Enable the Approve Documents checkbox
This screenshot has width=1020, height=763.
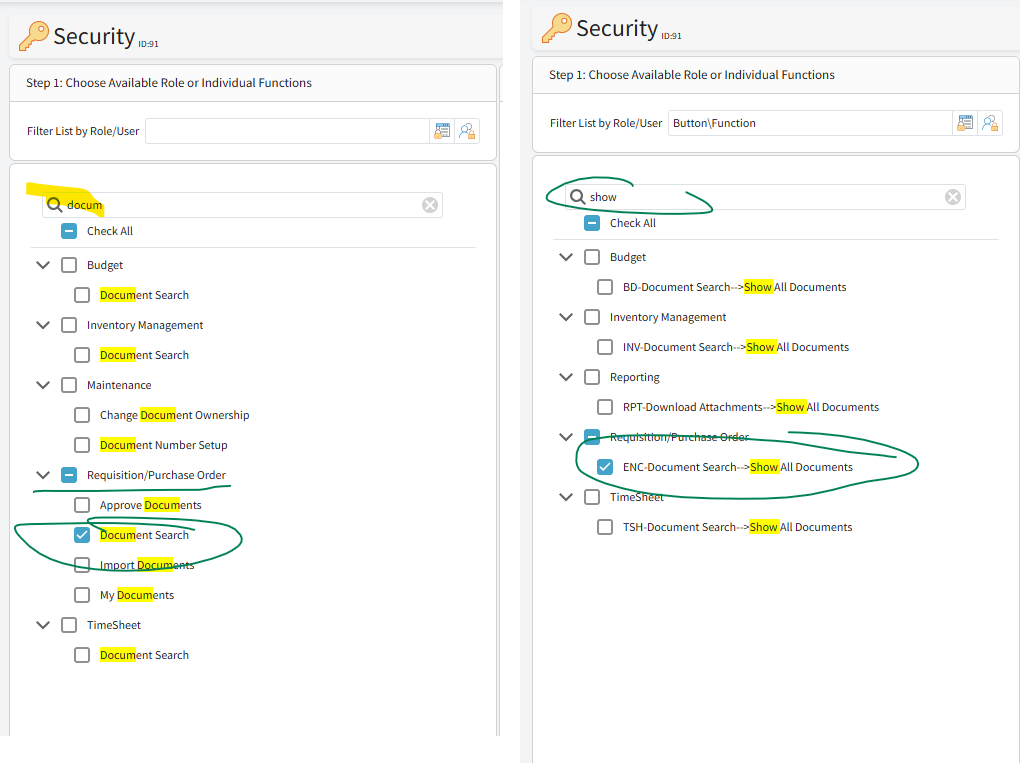pyautogui.click(x=82, y=505)
